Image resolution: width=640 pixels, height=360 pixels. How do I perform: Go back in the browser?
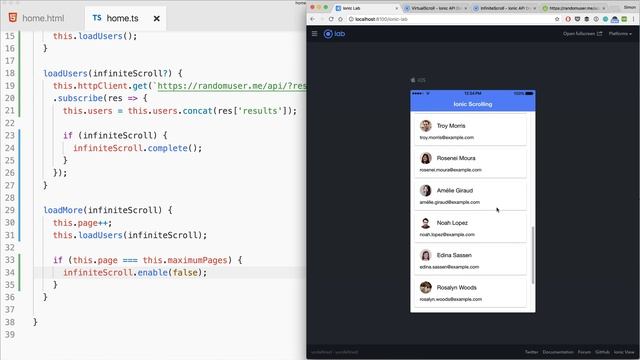313,19
